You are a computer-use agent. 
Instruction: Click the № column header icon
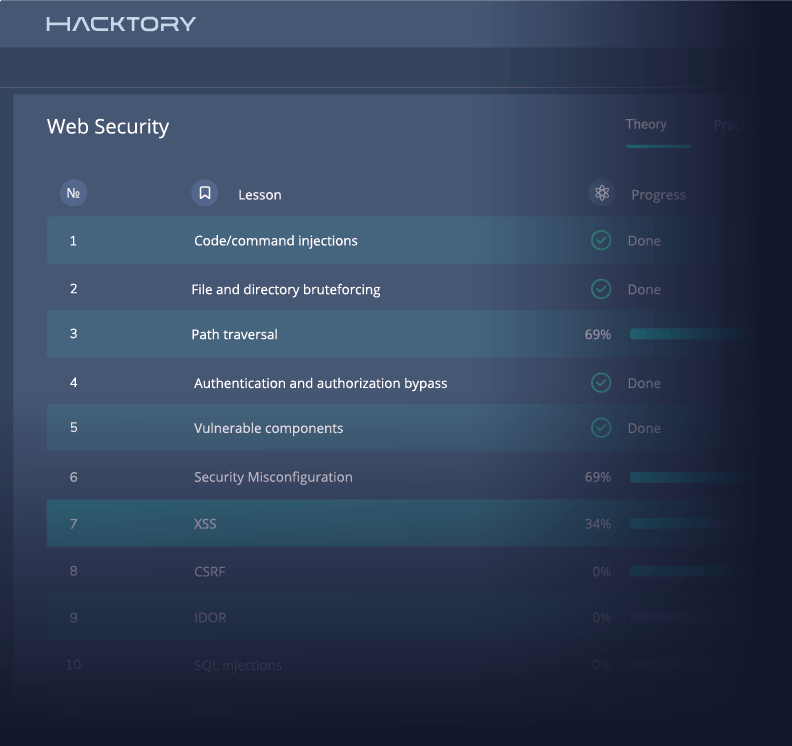click(73, 193)
